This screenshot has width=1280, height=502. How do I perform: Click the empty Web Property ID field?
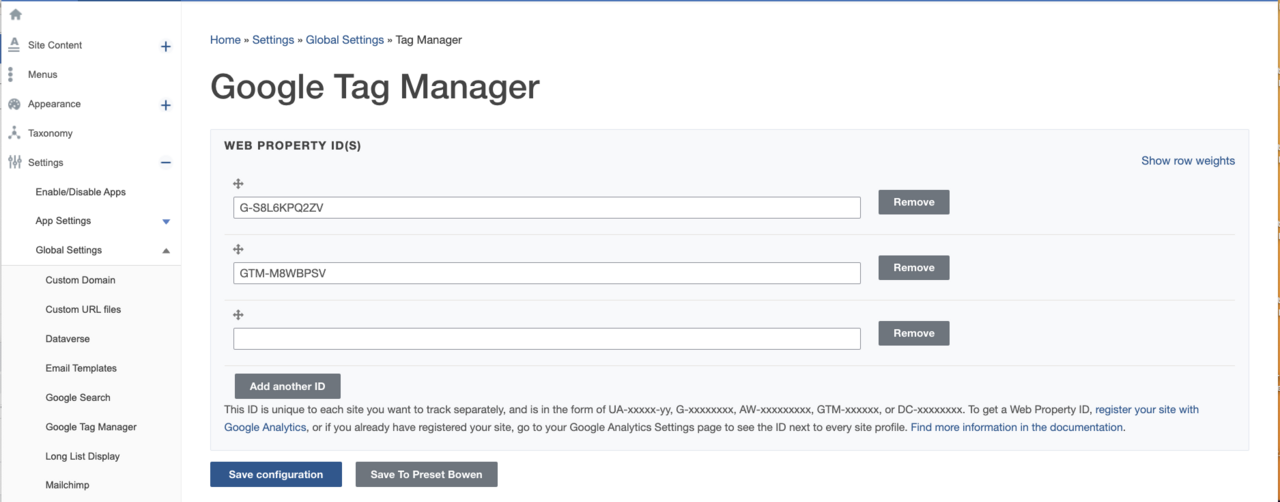[x=546, y=339]
